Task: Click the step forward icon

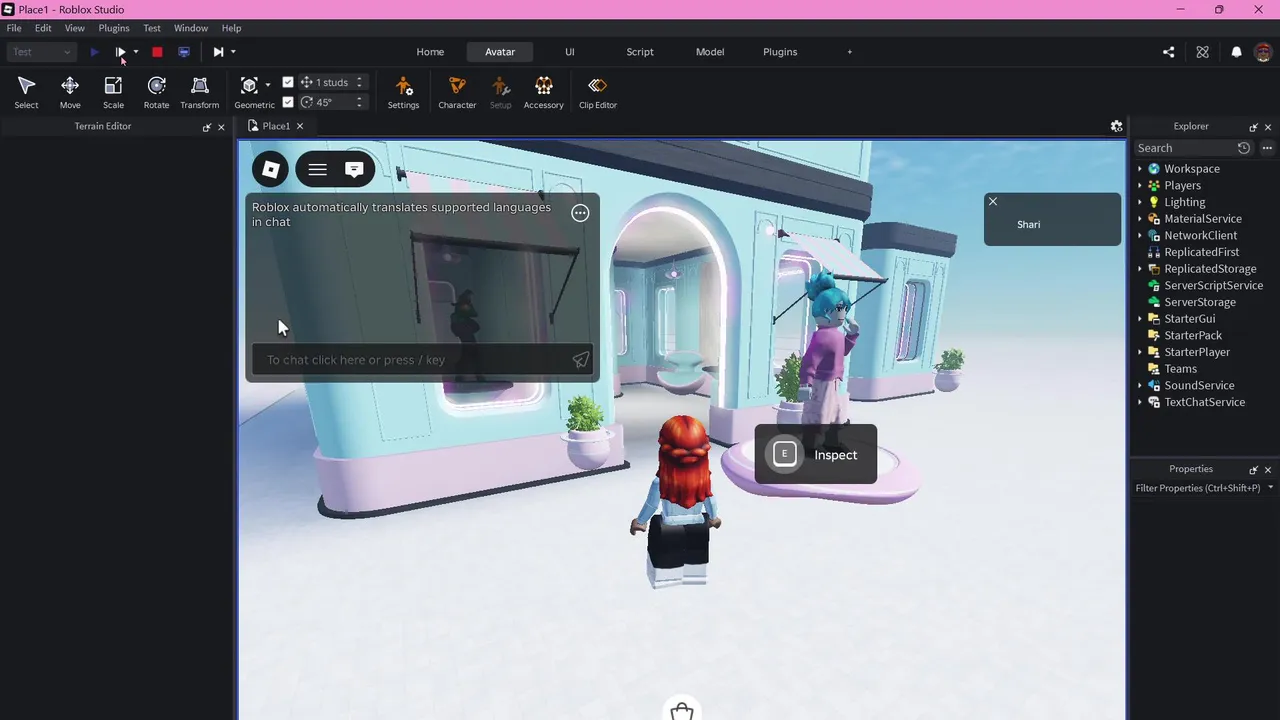Action: (x=218, y=52)
